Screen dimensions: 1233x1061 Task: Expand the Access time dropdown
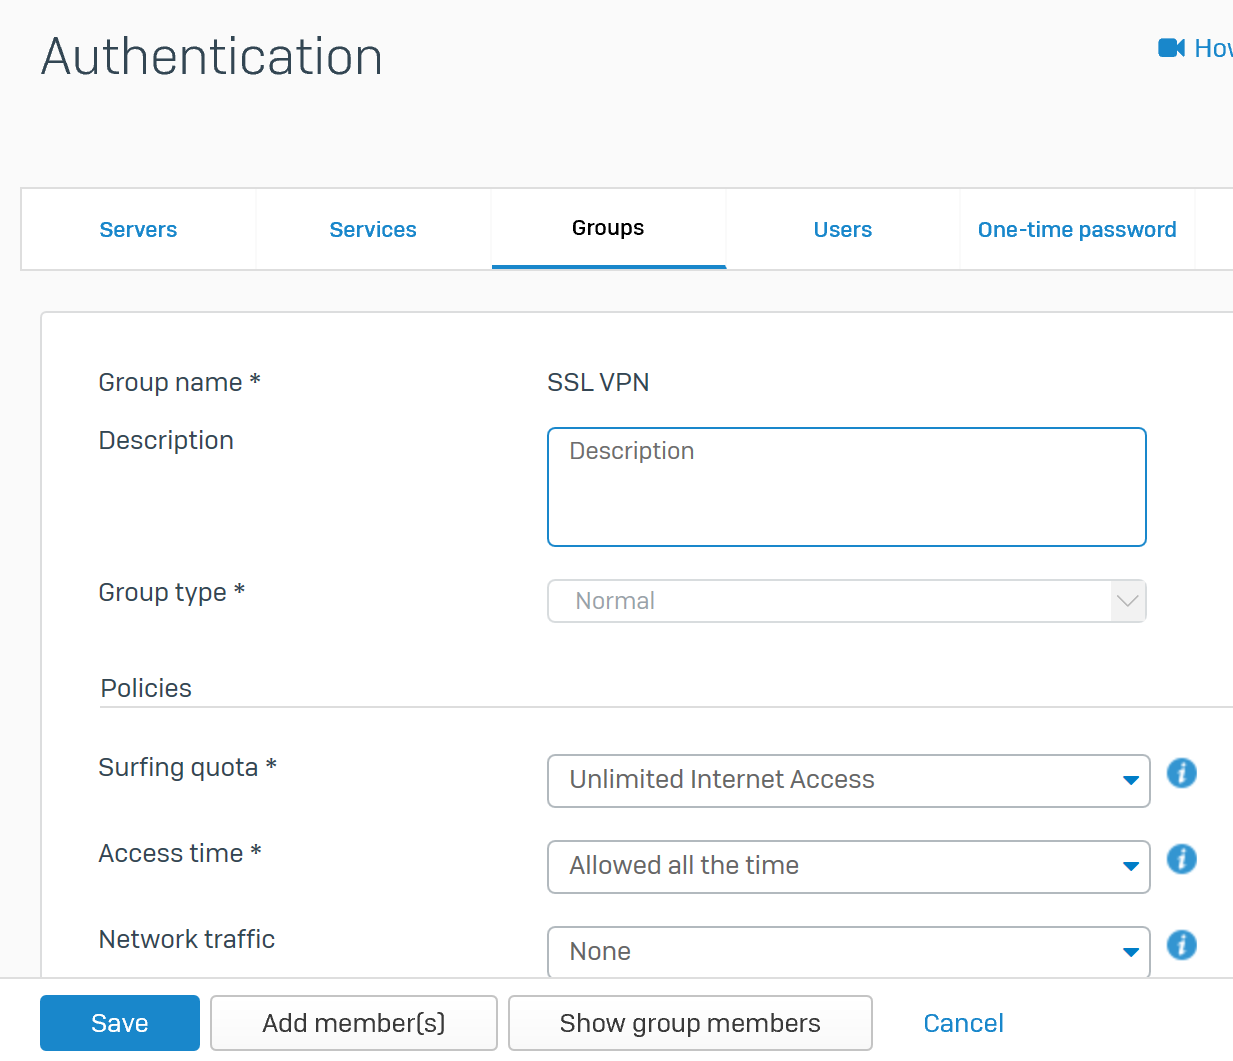click(848, 866)
